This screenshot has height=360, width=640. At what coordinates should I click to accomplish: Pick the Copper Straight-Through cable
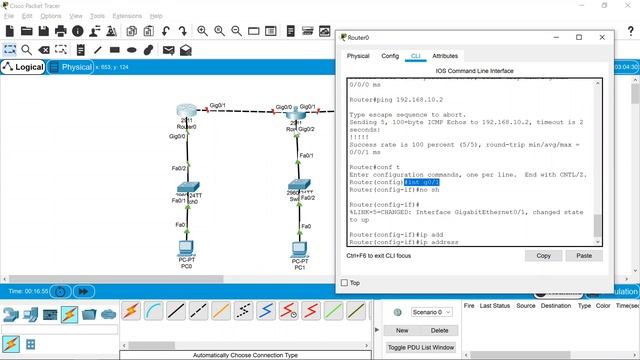tap(176, 311)
